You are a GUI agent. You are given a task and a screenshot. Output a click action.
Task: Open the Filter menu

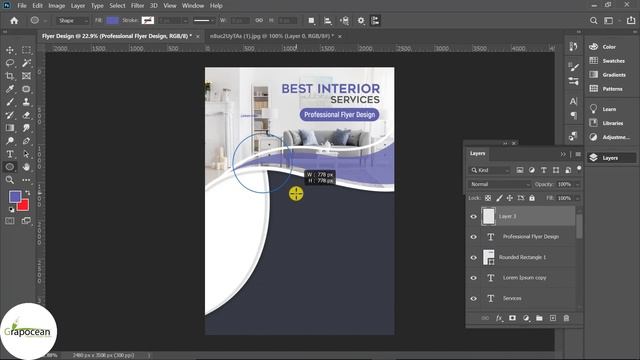138,6
